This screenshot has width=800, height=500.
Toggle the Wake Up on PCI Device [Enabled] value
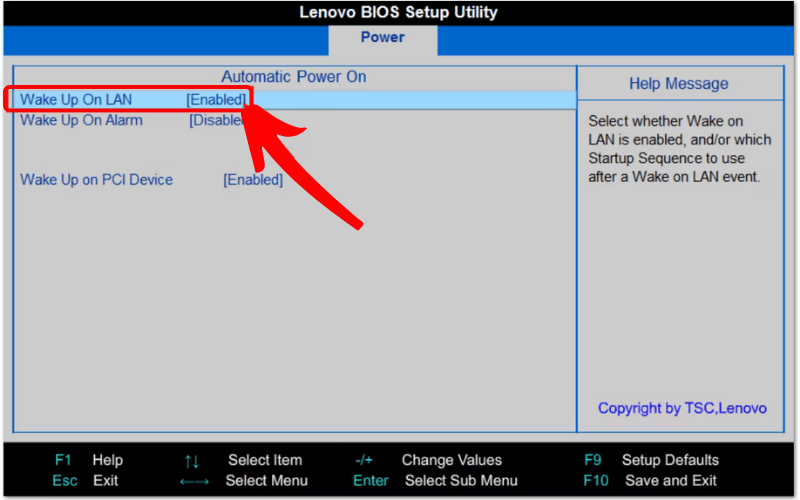point(253,180)
